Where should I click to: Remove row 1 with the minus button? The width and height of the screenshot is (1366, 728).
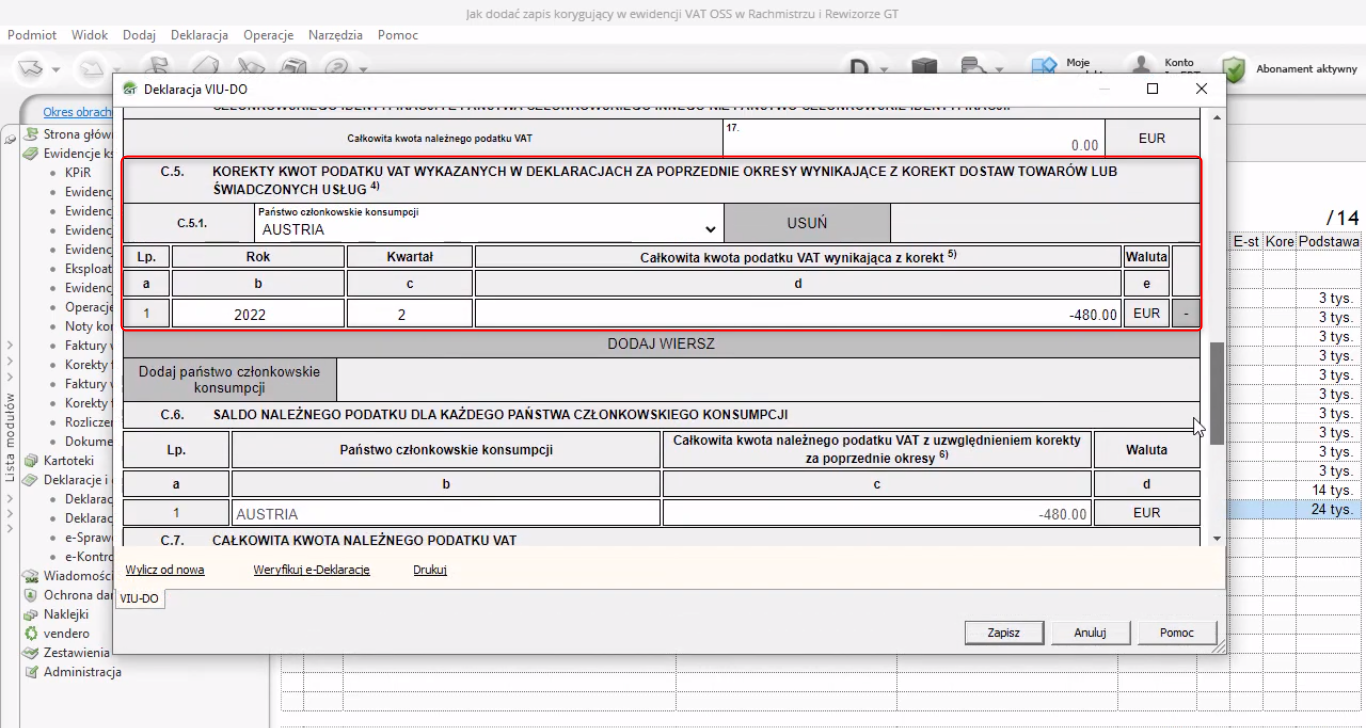[1185, 314]
